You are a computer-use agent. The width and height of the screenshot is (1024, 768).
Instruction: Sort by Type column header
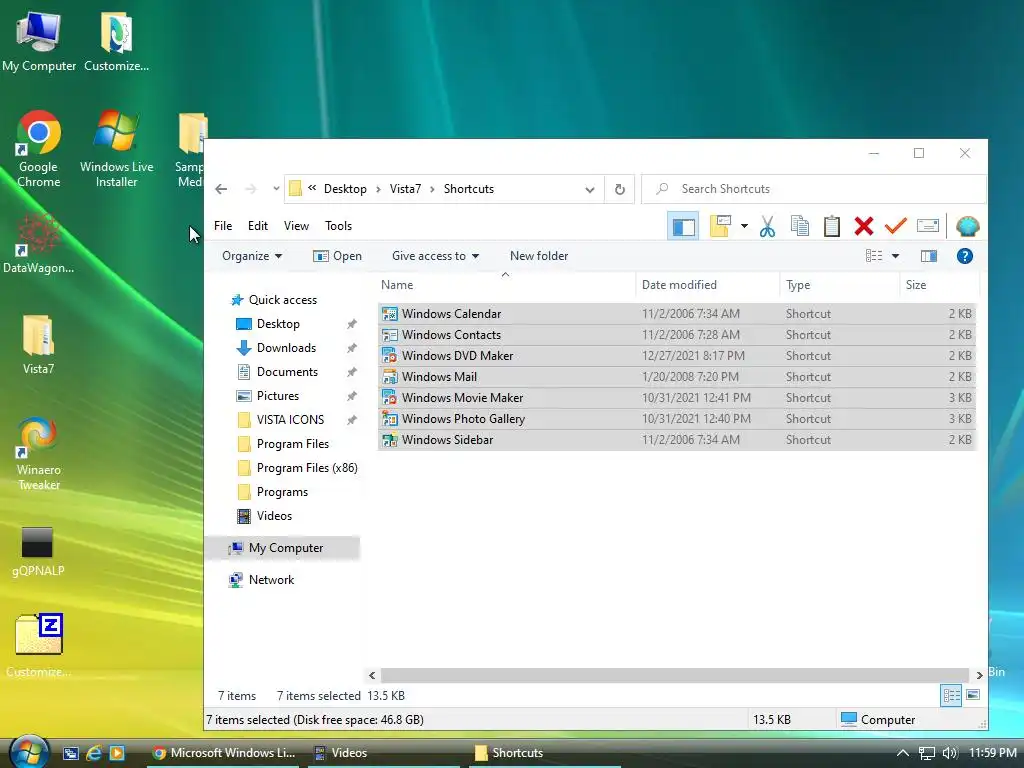[839, 285]
